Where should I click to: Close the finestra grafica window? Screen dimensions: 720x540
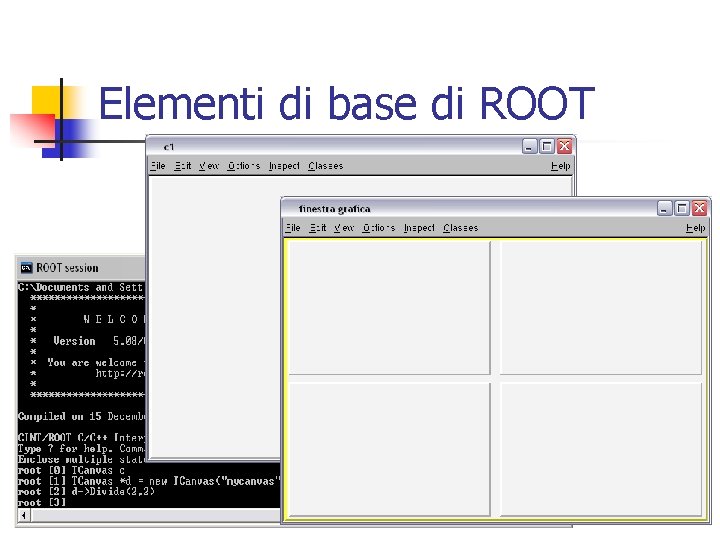click(x=699, y=208)
